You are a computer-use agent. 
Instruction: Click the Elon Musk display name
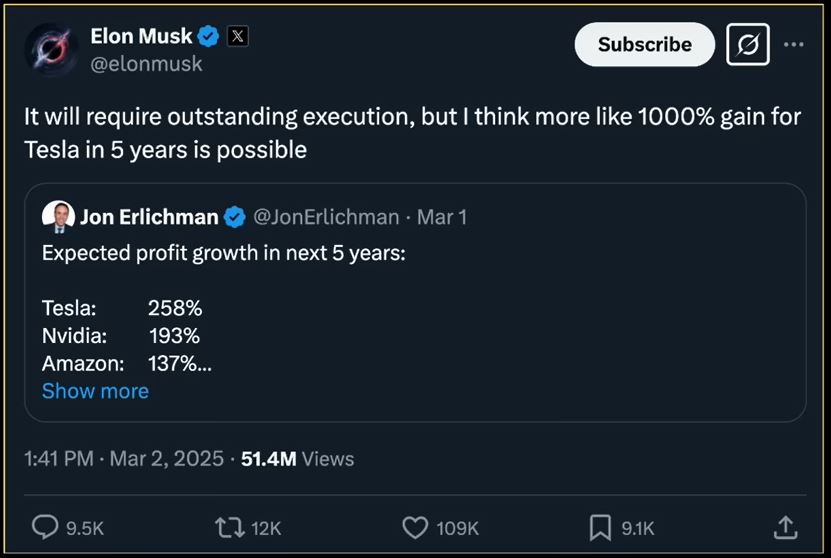point(142,37)
